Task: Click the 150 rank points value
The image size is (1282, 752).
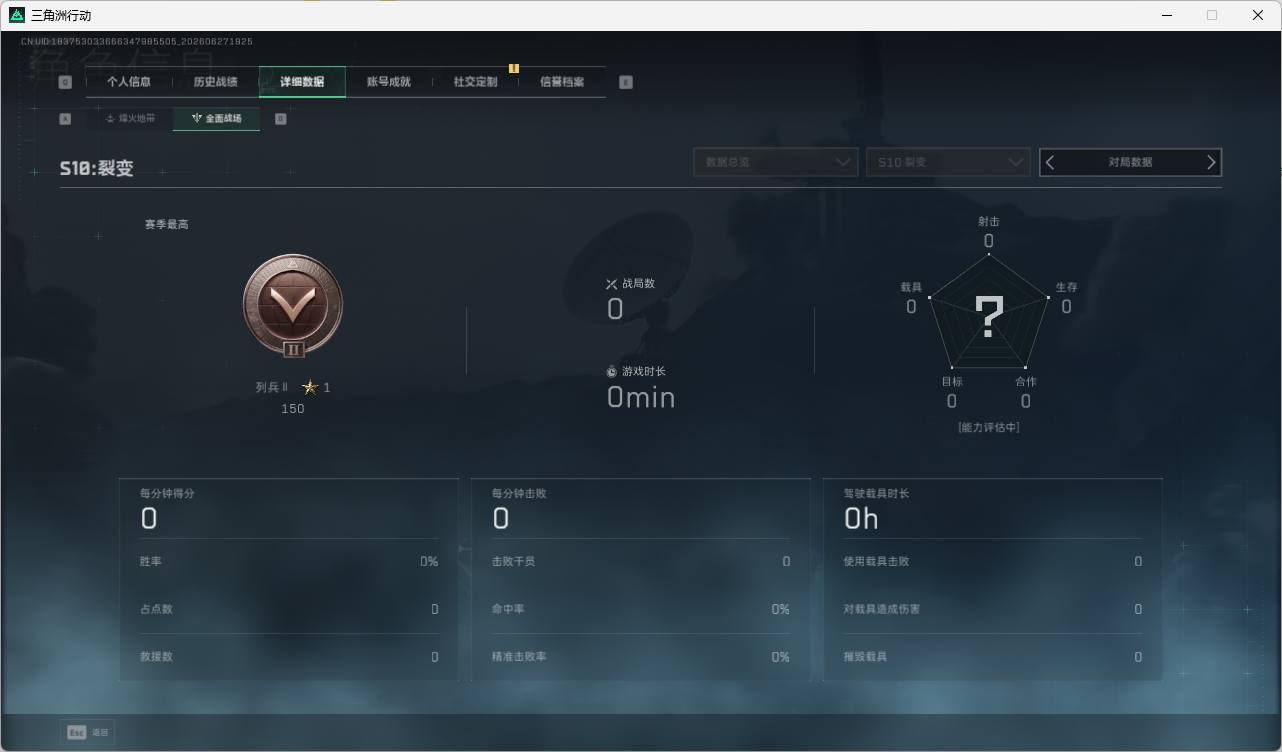Action: (x=293, y=408)
